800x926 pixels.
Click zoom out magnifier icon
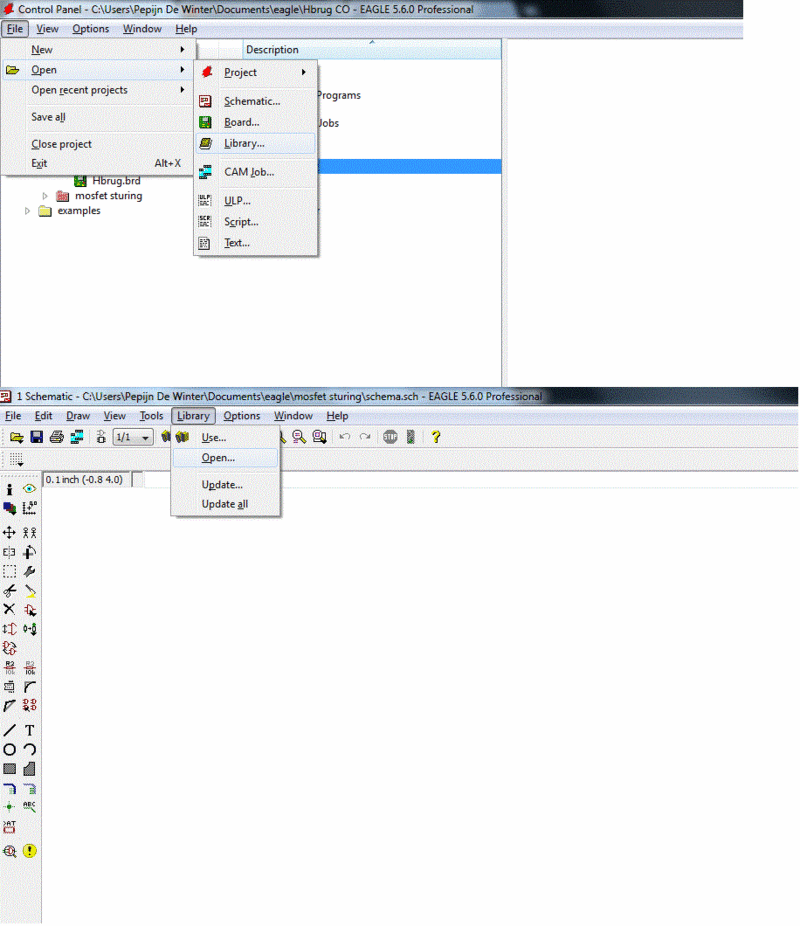pyautogui.click(x=299, y=438)
